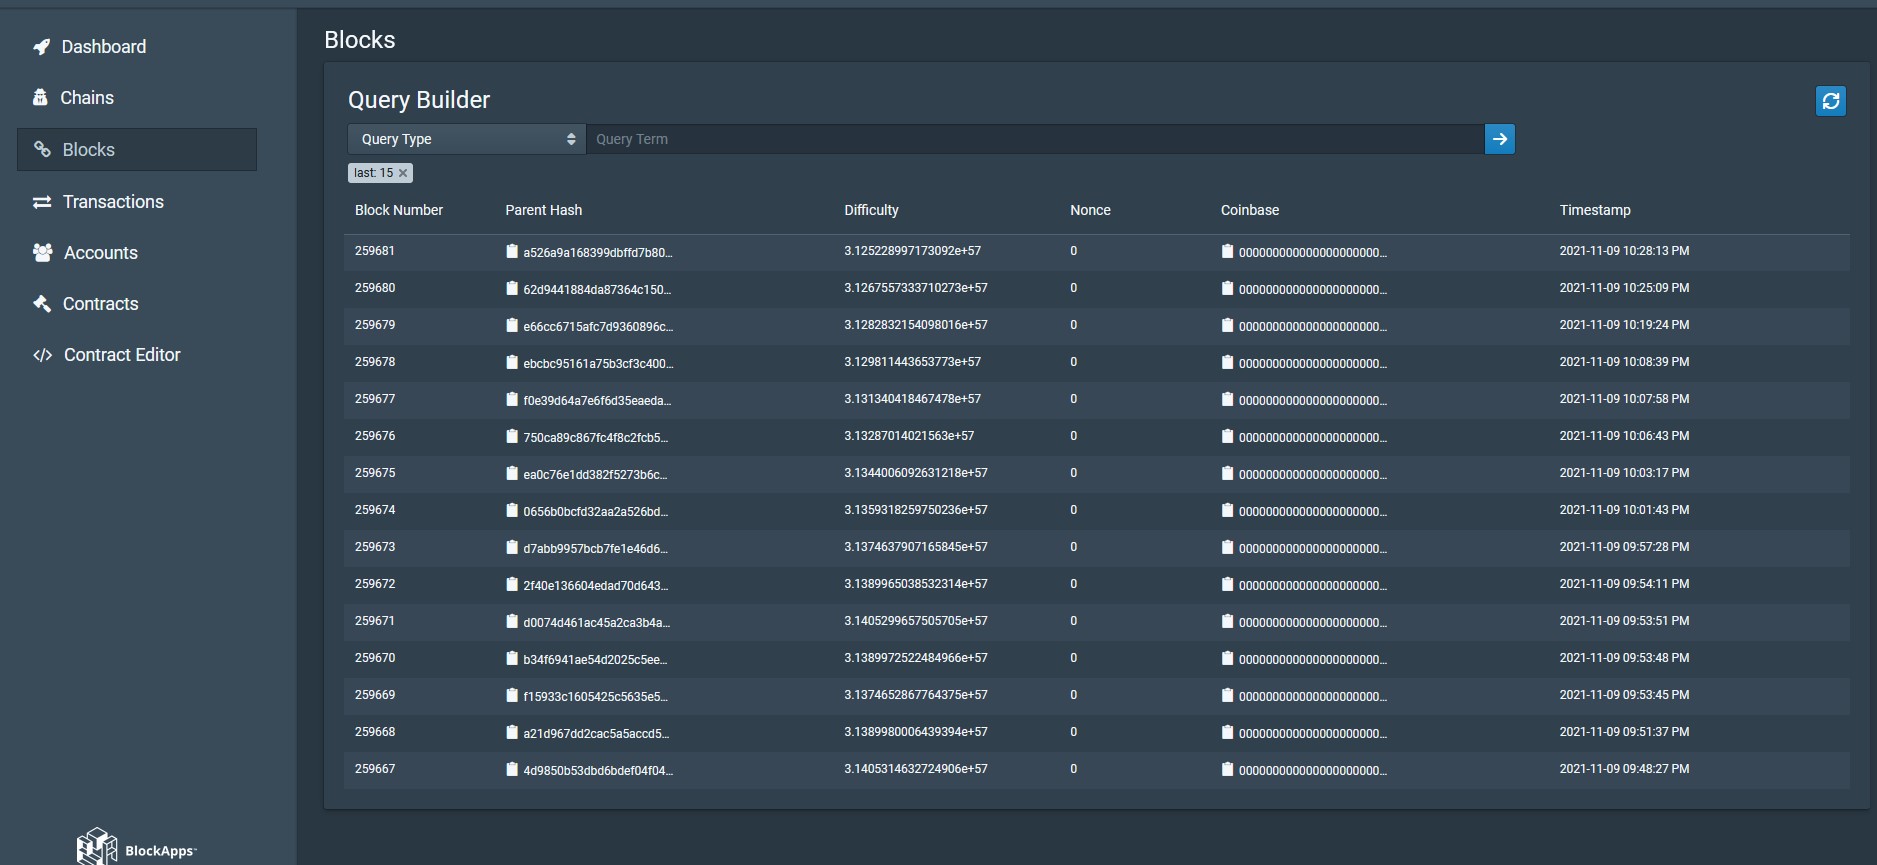
Task: Select Blocks in the sidebar
Action: tap(137, 149)
